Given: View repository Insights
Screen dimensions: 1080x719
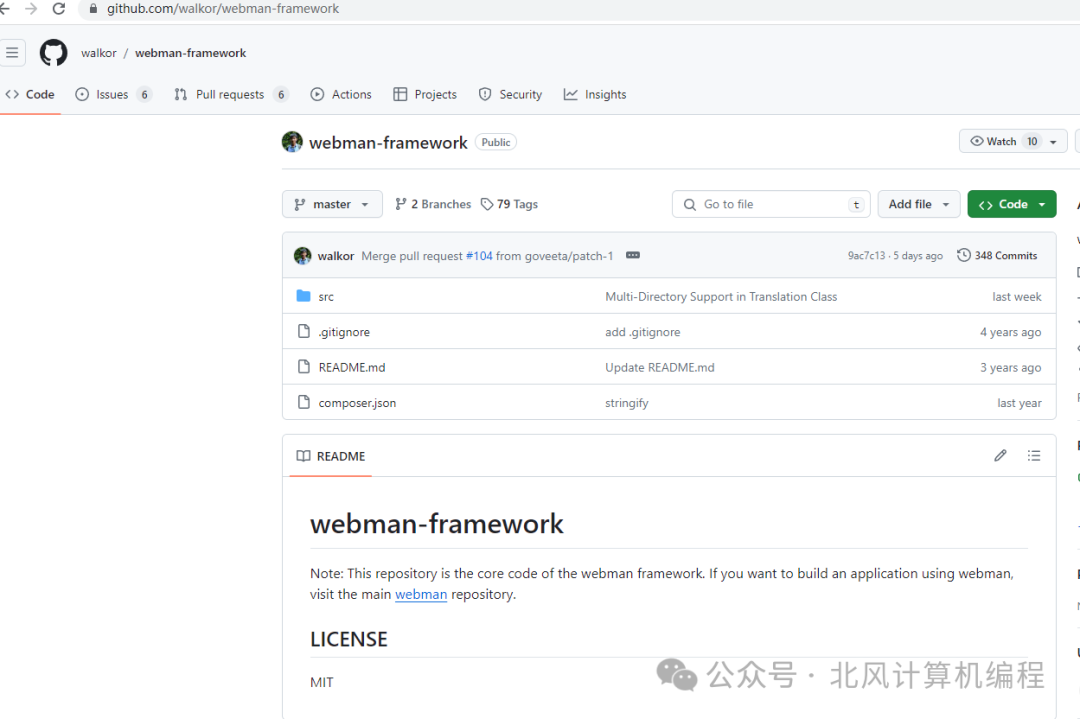Looking at the screenshot, I should pyautogui.click(x=595, y=94).
